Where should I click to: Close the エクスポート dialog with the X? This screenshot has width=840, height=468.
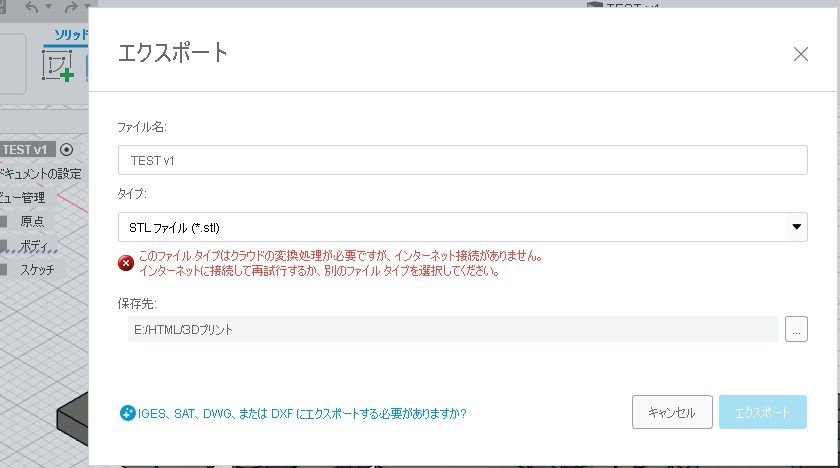800,54
